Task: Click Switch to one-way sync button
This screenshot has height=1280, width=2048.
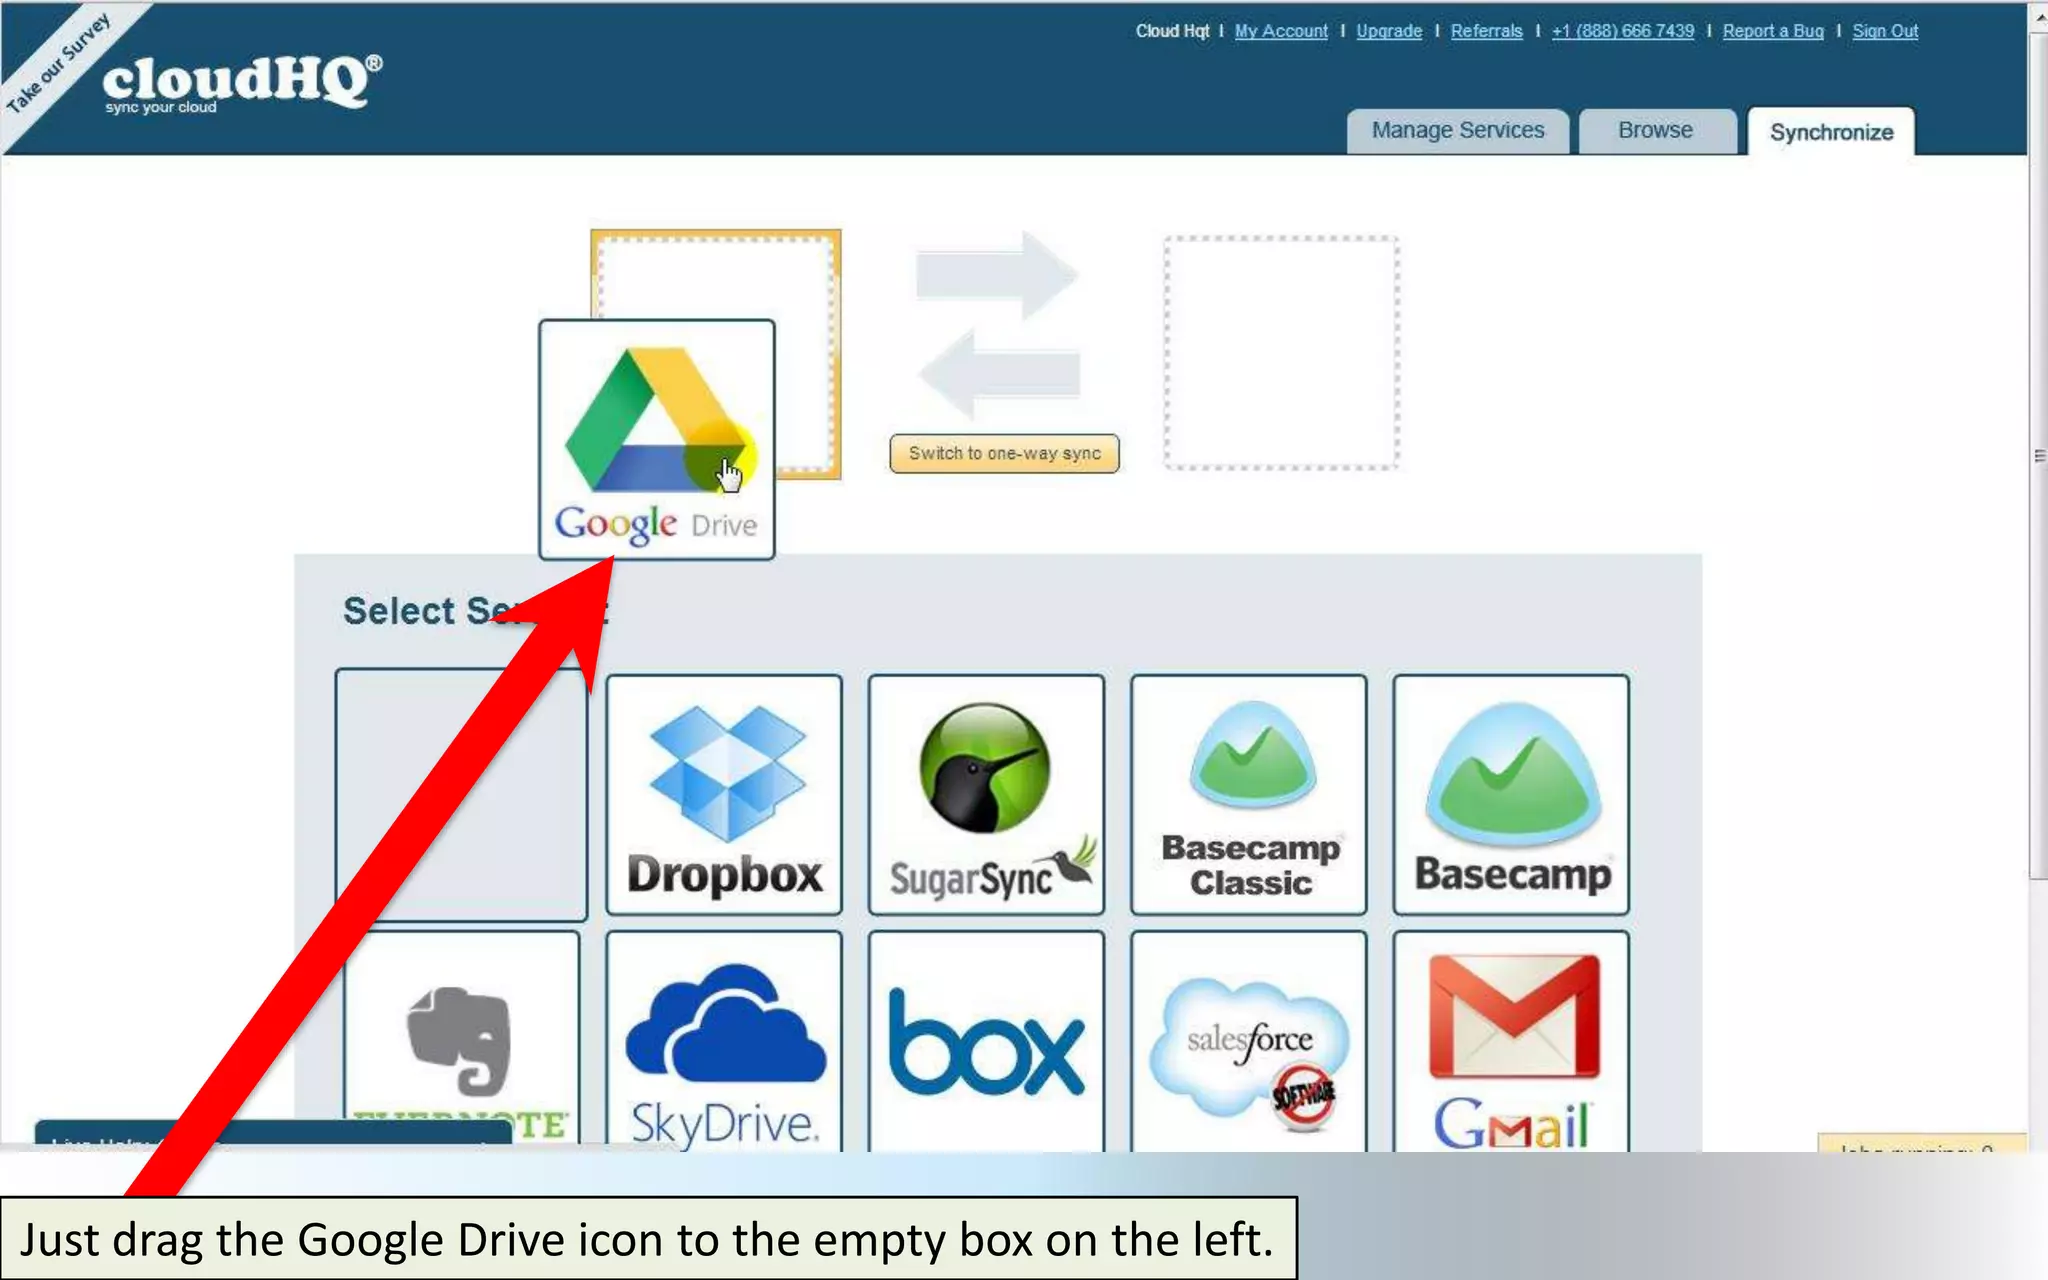Action: point(1004,454)
